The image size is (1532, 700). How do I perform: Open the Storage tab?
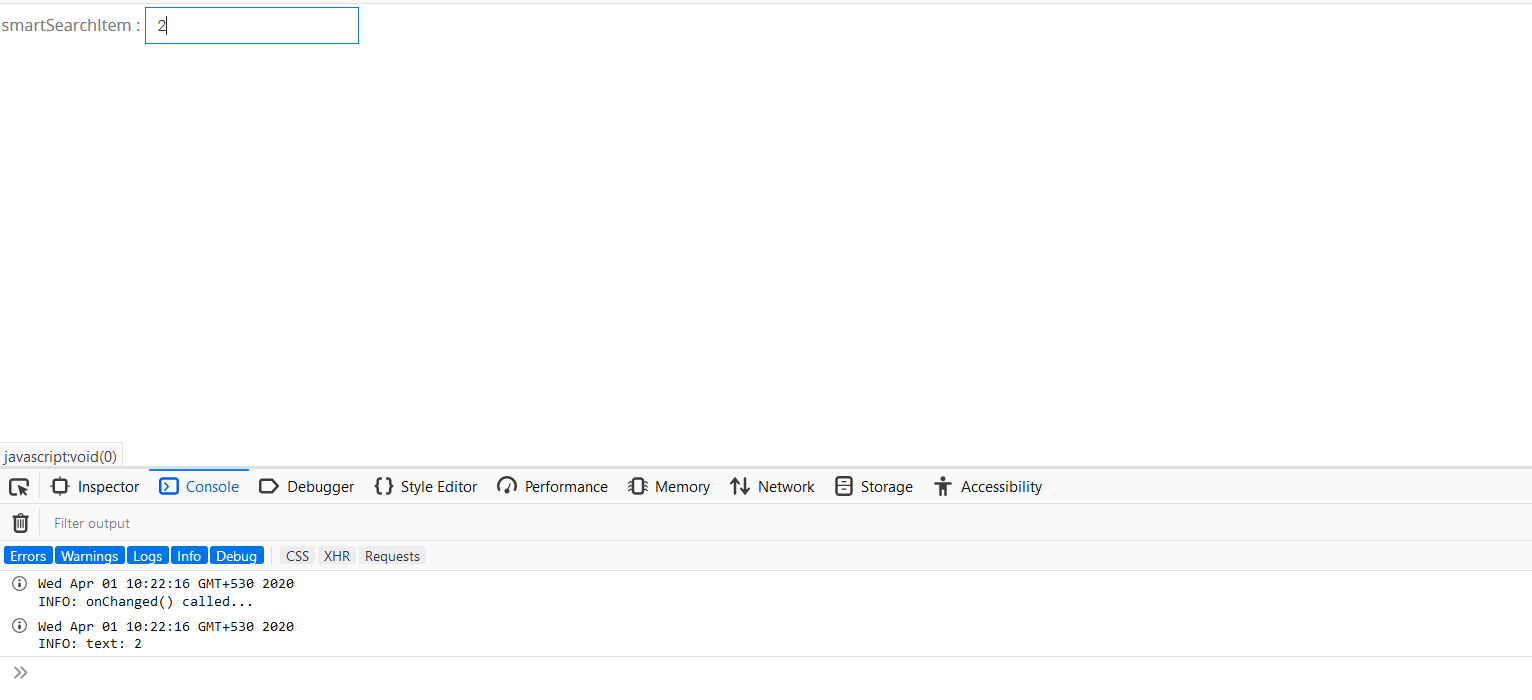tap(874, 487)
